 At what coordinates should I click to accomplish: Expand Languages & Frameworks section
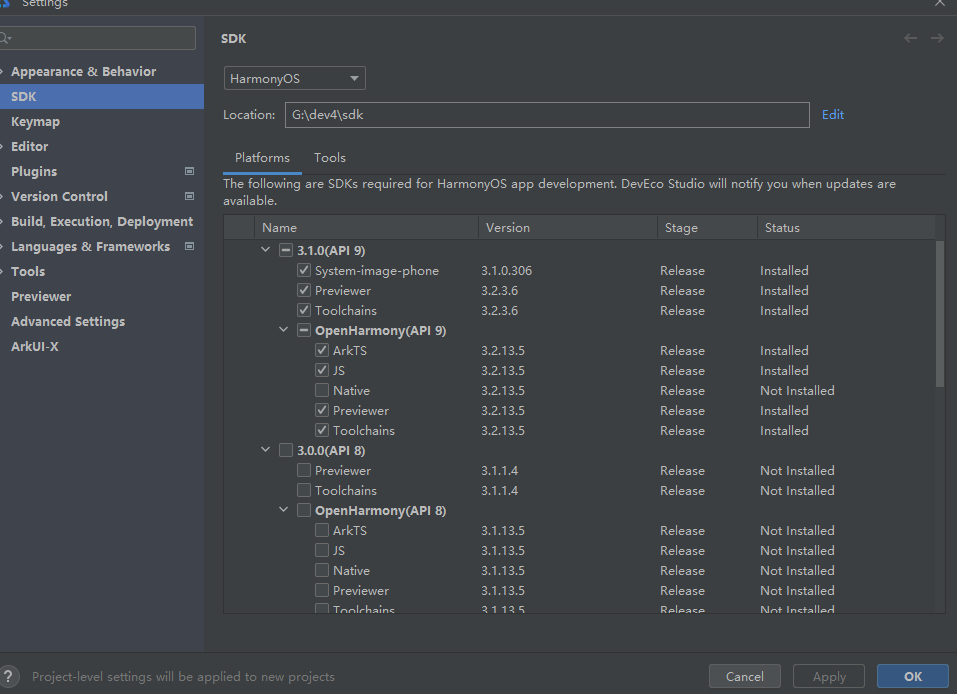pos(2,247)
